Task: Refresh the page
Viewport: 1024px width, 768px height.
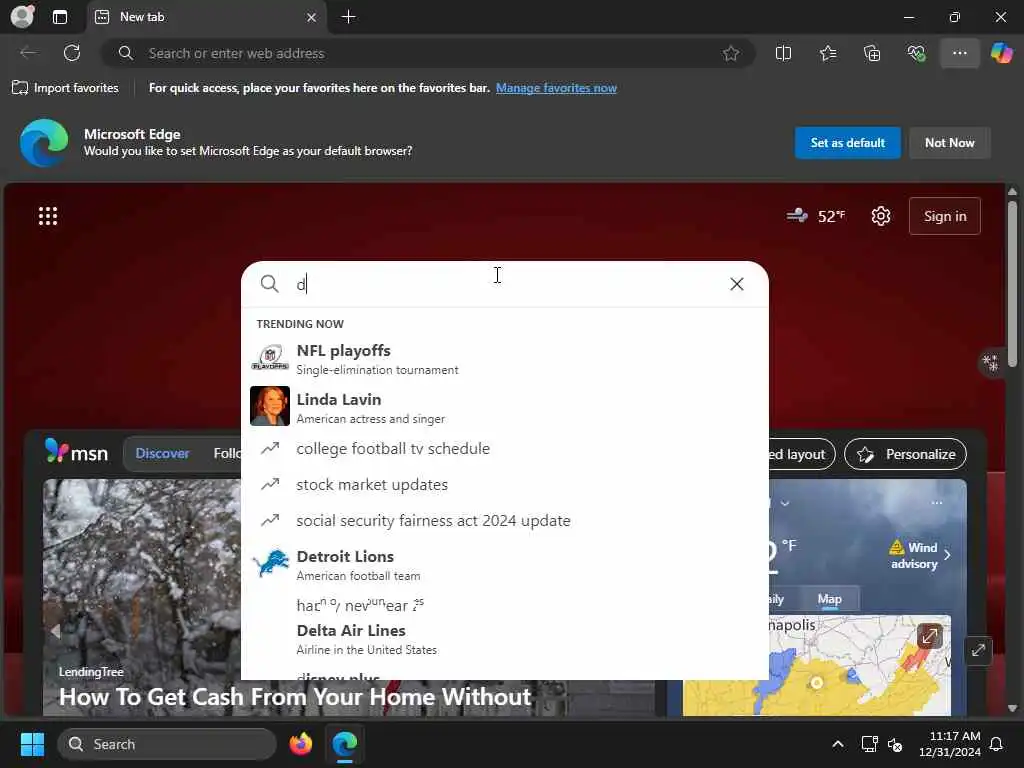Action: pos(72,53)
